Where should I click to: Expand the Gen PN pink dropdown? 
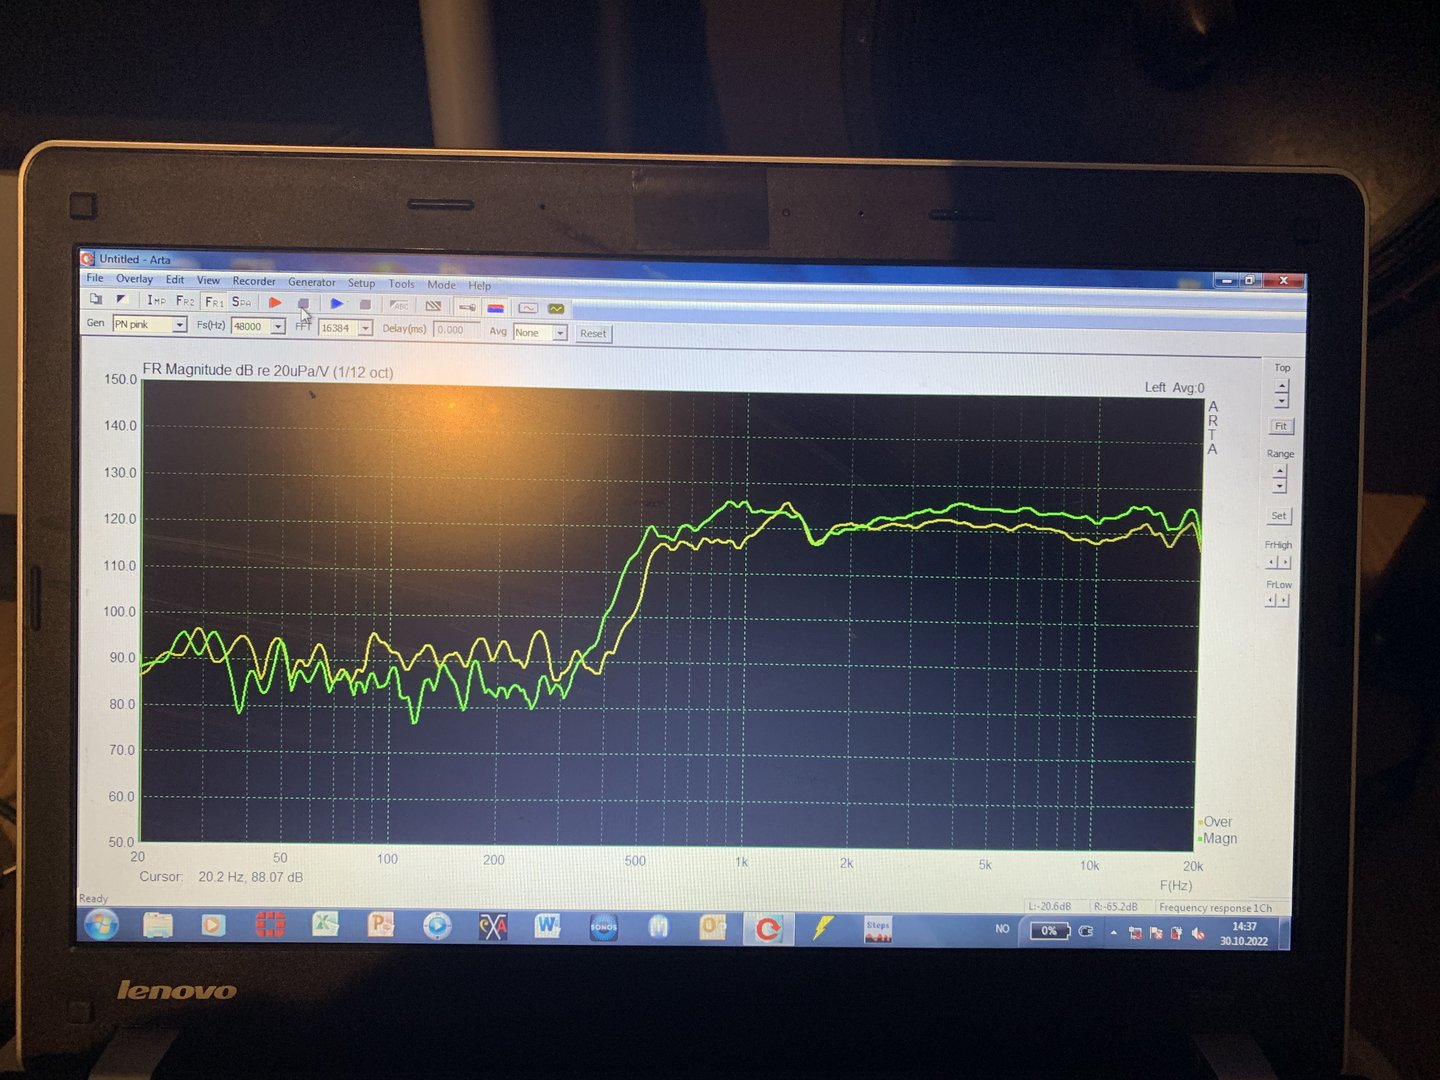coord(180,325)
